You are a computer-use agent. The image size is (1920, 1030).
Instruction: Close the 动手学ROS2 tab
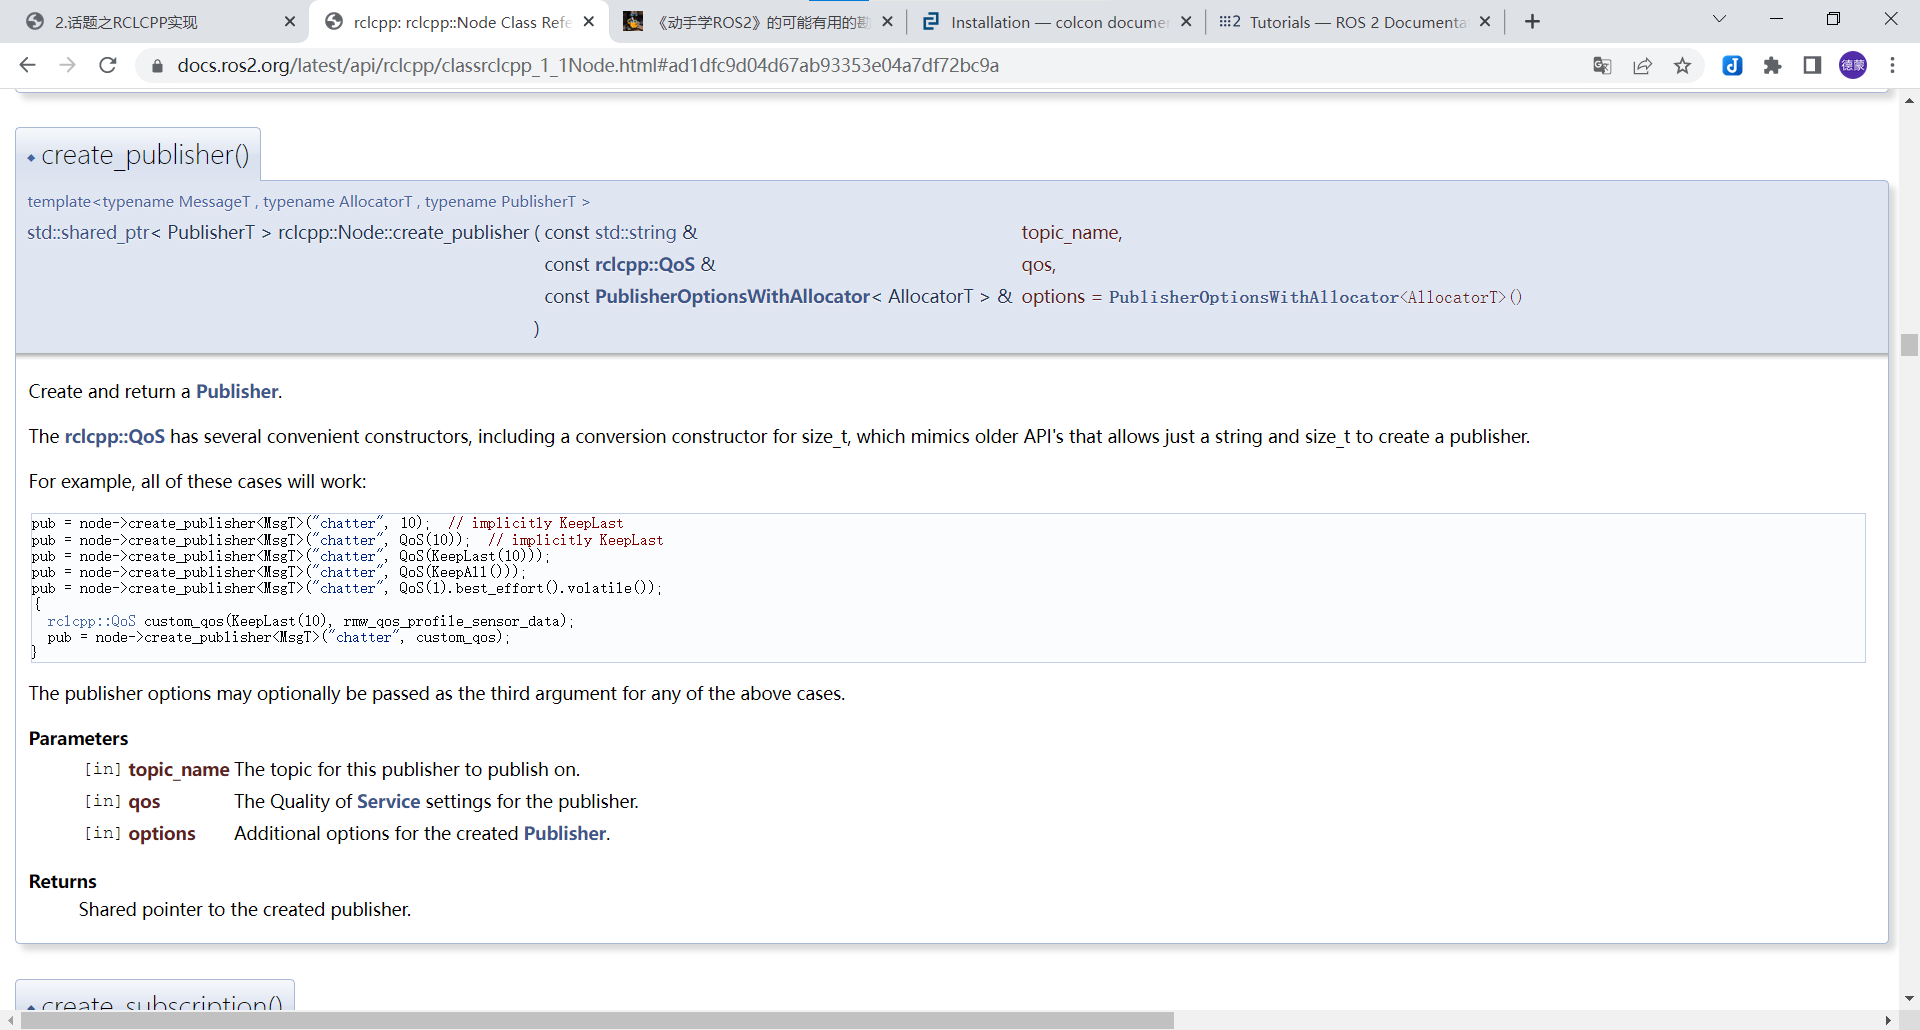tap(887, 22)
